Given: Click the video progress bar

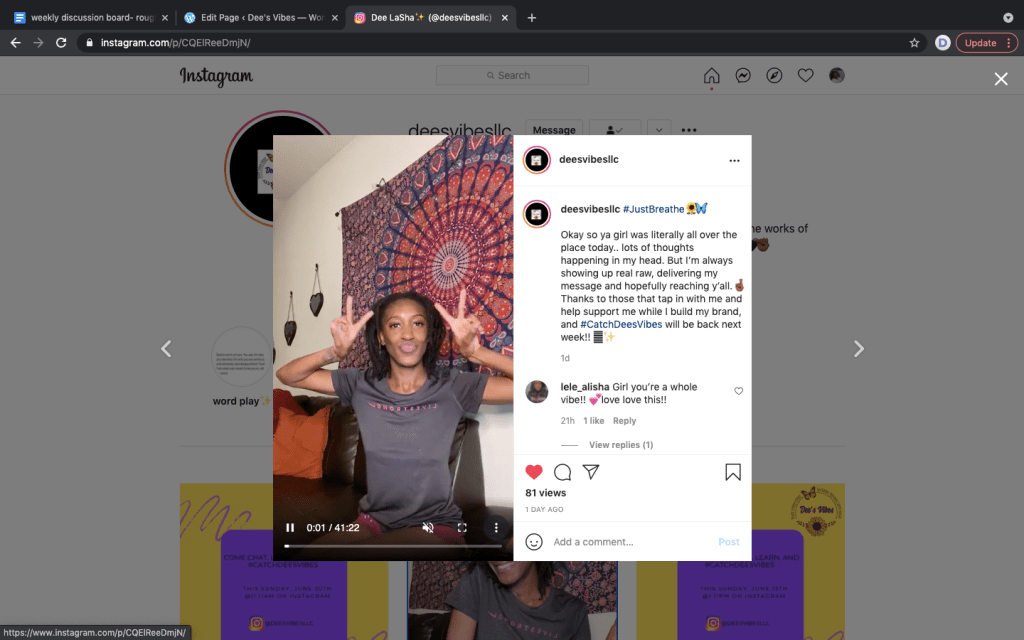Looking at the screenshot, I should (393, 546).
